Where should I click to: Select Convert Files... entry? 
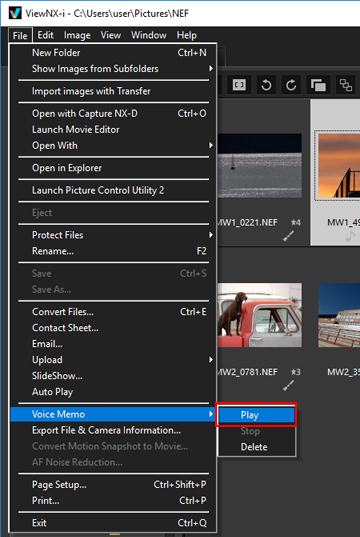[113, 312]
